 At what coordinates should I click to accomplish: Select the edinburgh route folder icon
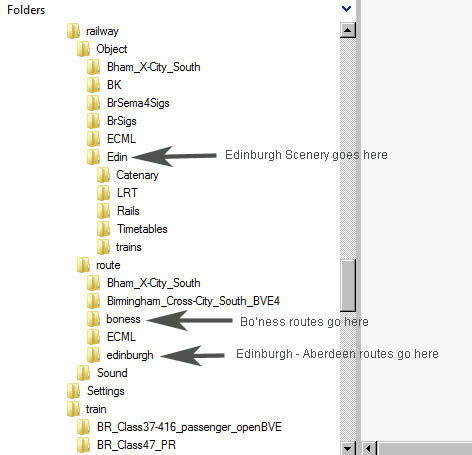coord(93,355)
